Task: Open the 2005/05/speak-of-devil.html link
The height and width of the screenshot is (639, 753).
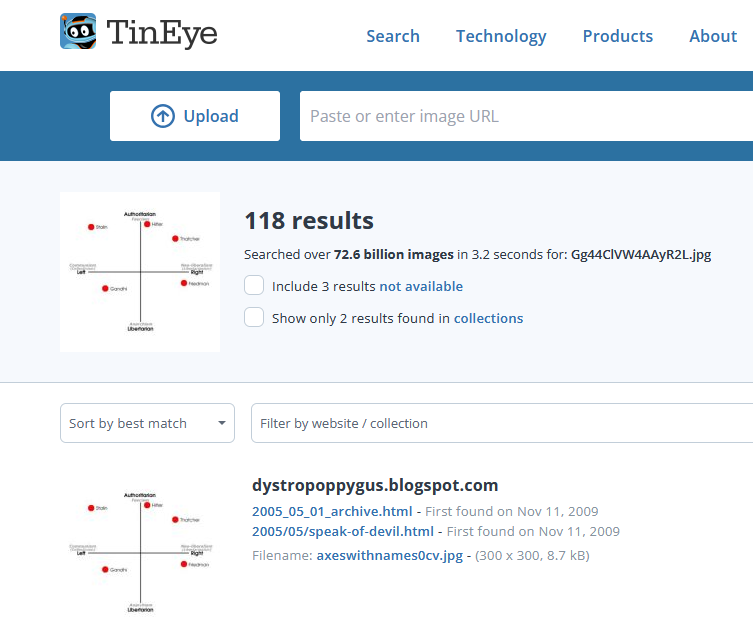Action: pyautogui.click(x=343, y=531)
